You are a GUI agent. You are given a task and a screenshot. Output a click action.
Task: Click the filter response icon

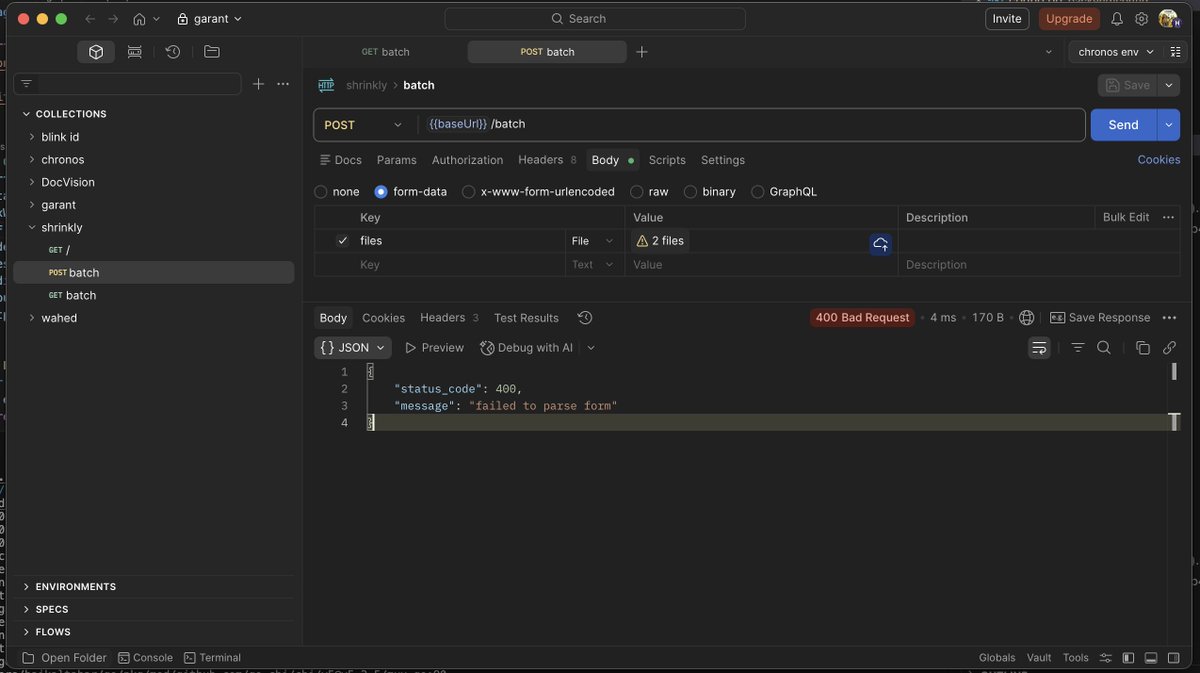[1078, 348]
